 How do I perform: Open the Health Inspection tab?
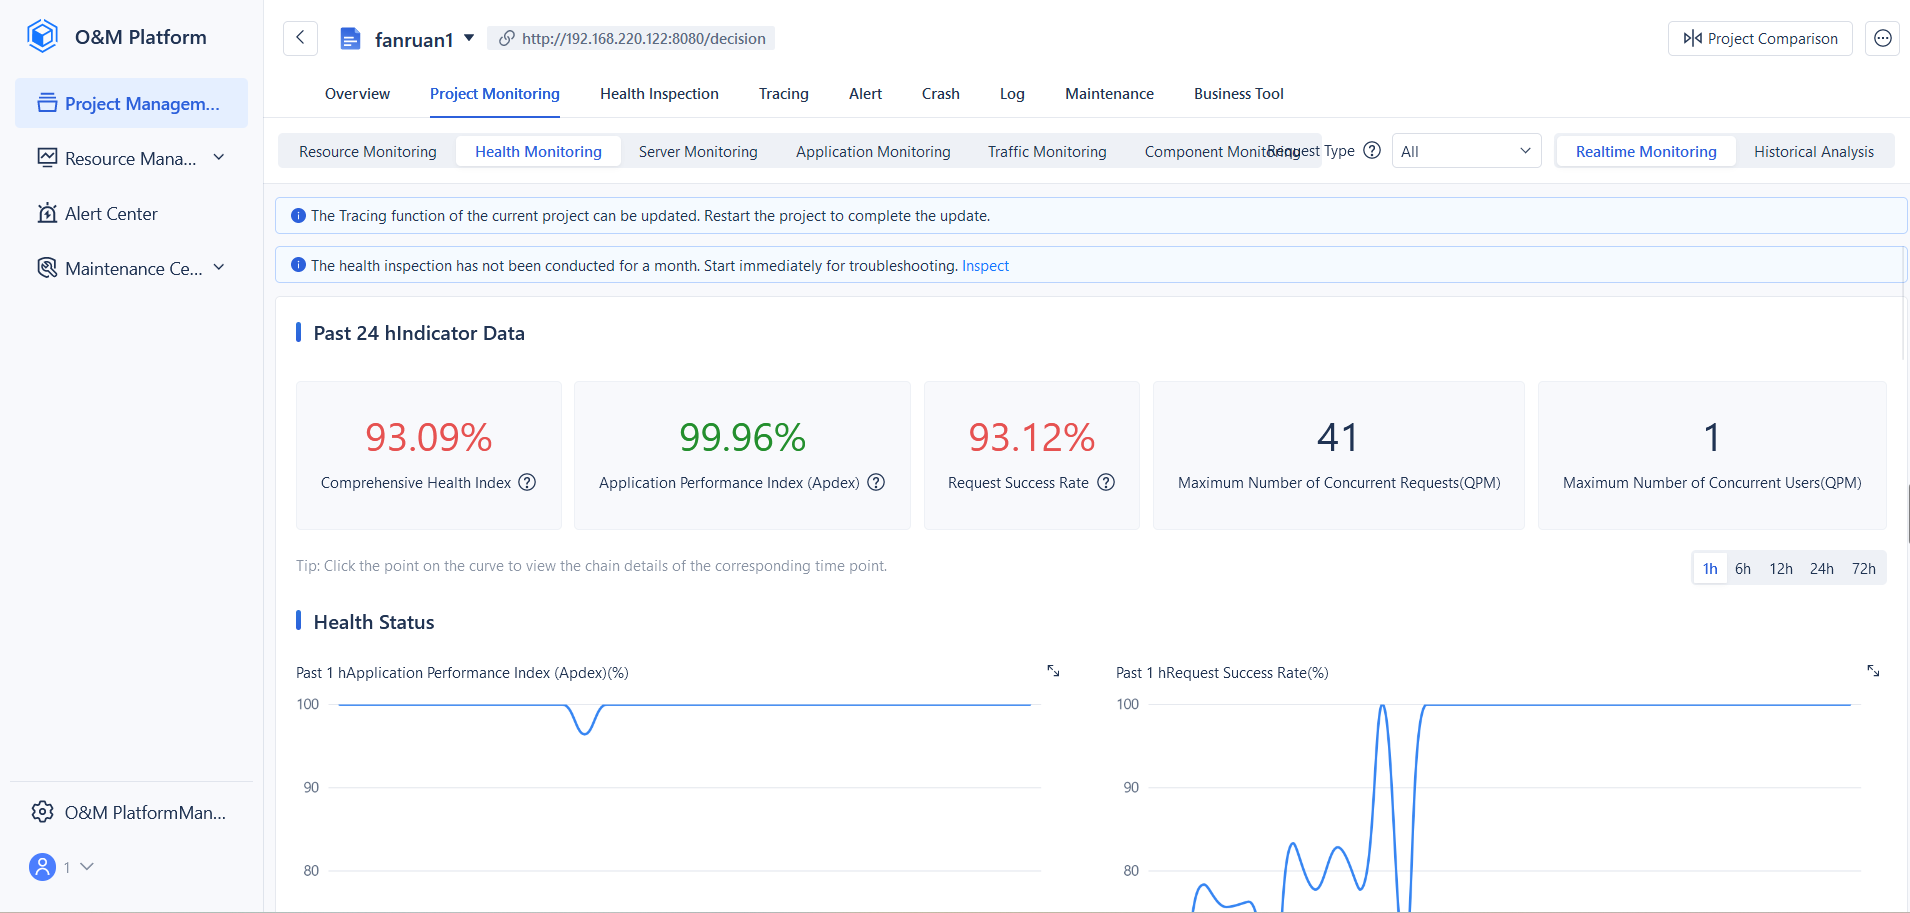pyautogui.click(x=659, y=94)
